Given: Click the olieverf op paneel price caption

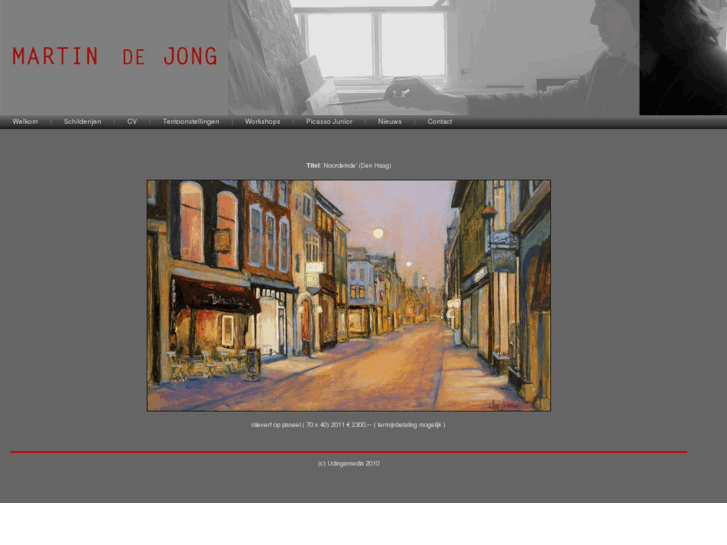Looking at the screenshot, I should pyautogui.click(x=348, y=425).
